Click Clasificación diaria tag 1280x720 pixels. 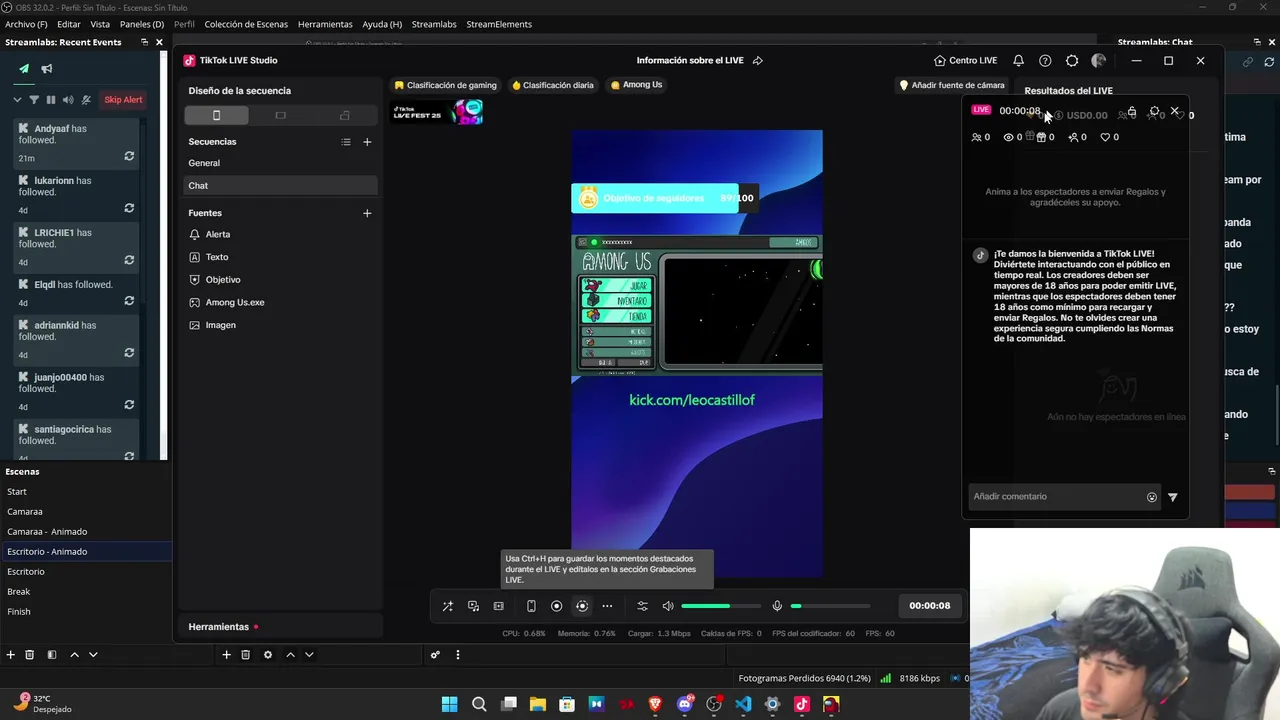553,85
